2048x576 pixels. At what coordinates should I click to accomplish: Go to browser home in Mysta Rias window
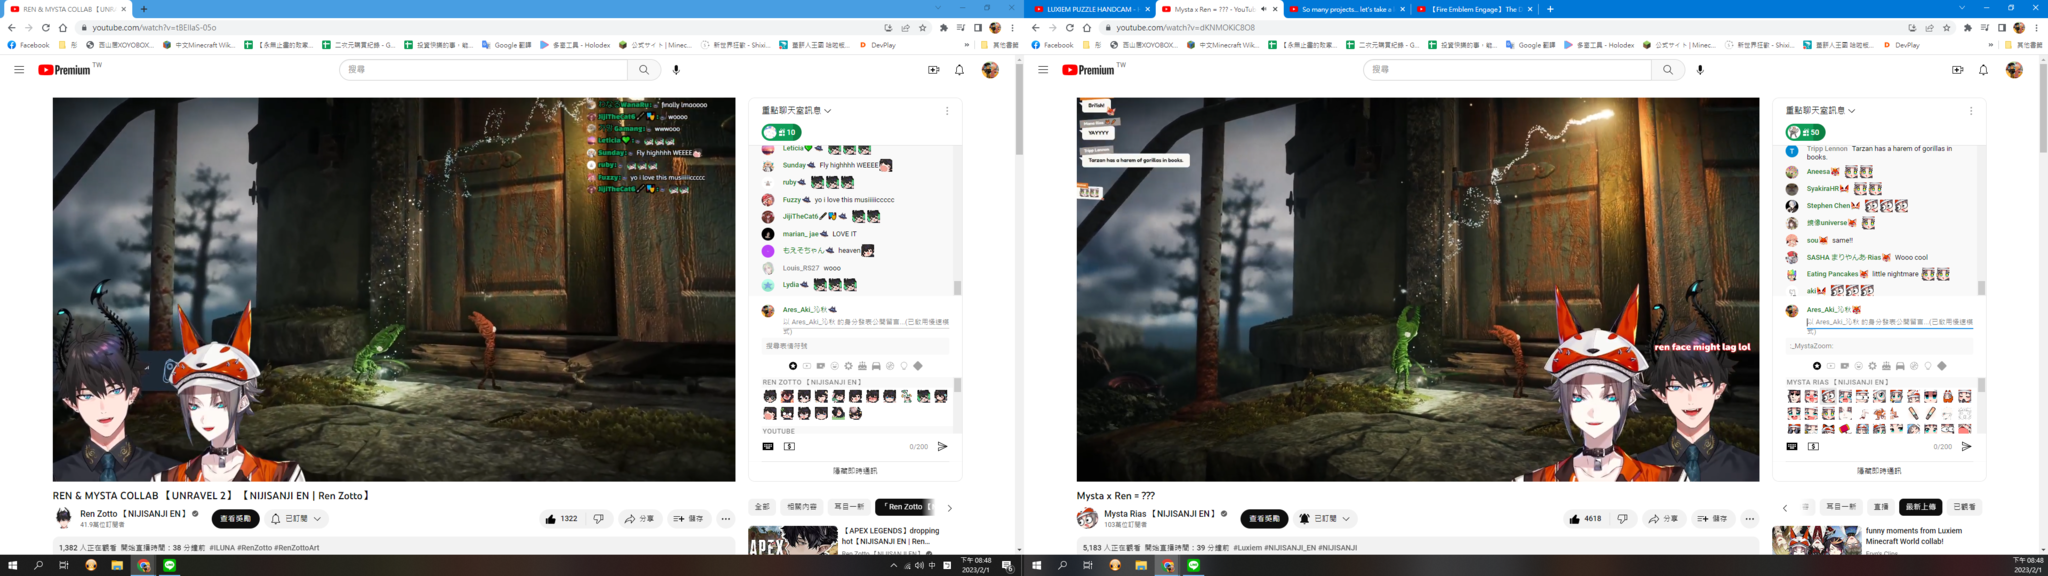[1087, 28]
